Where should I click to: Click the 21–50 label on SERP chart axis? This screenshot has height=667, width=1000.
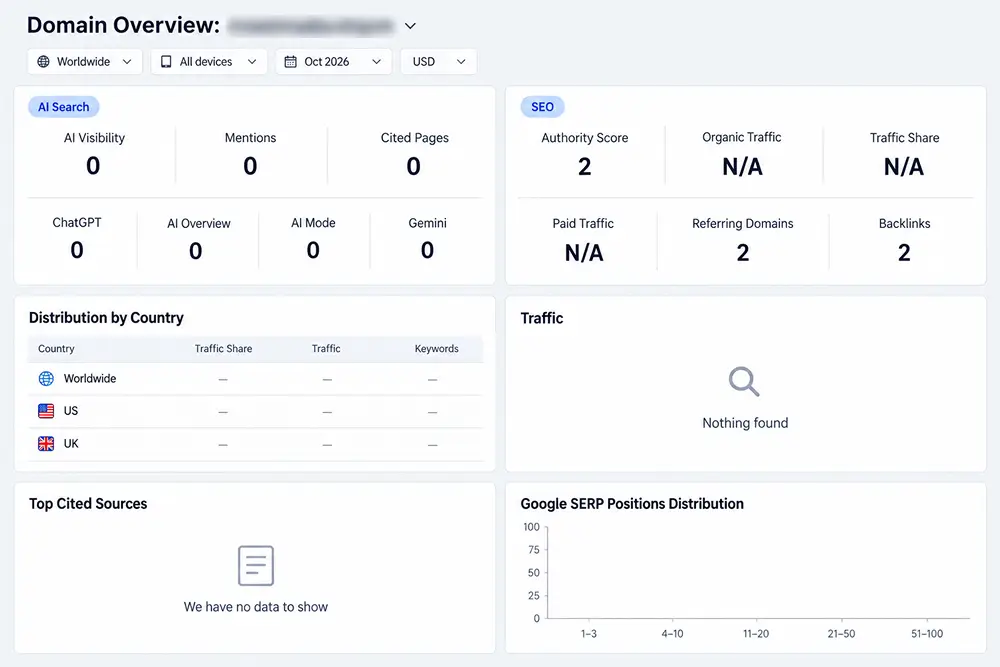(841, 634)
